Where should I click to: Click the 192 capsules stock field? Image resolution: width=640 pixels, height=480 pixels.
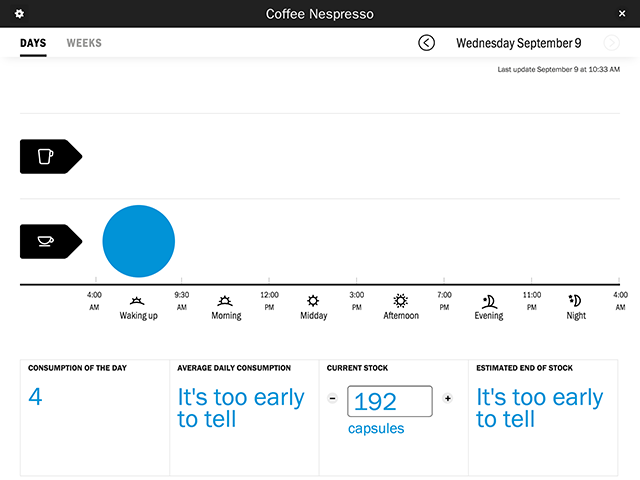pyautogui.click(x=390, y=401)
